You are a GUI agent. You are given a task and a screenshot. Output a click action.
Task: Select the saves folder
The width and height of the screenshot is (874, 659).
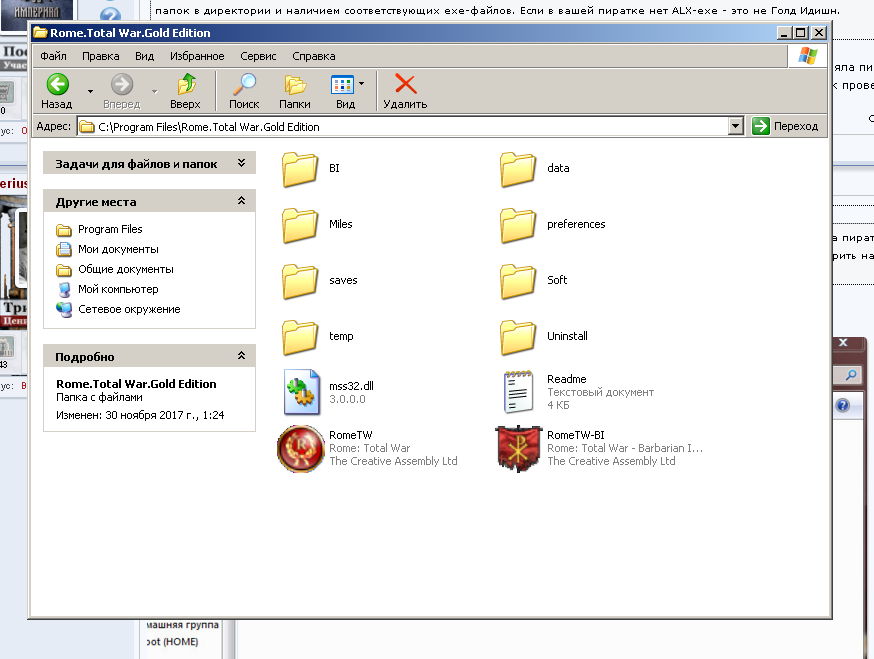pyautogui.click(x=299, y=281)
